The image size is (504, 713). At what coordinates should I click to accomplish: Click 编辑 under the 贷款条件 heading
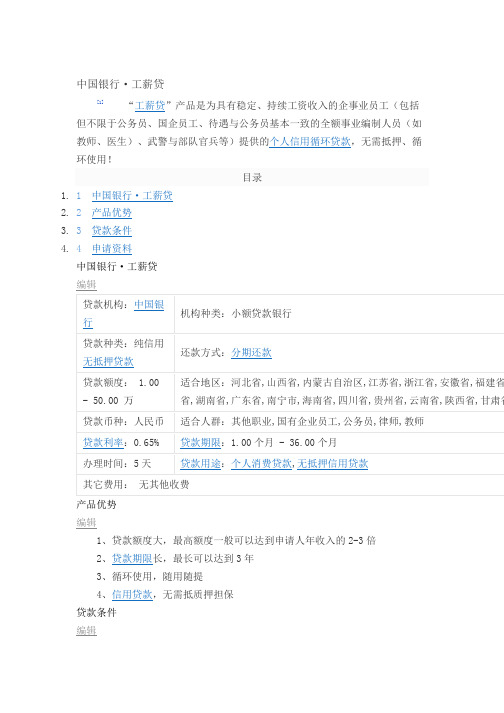click(86, 630)
